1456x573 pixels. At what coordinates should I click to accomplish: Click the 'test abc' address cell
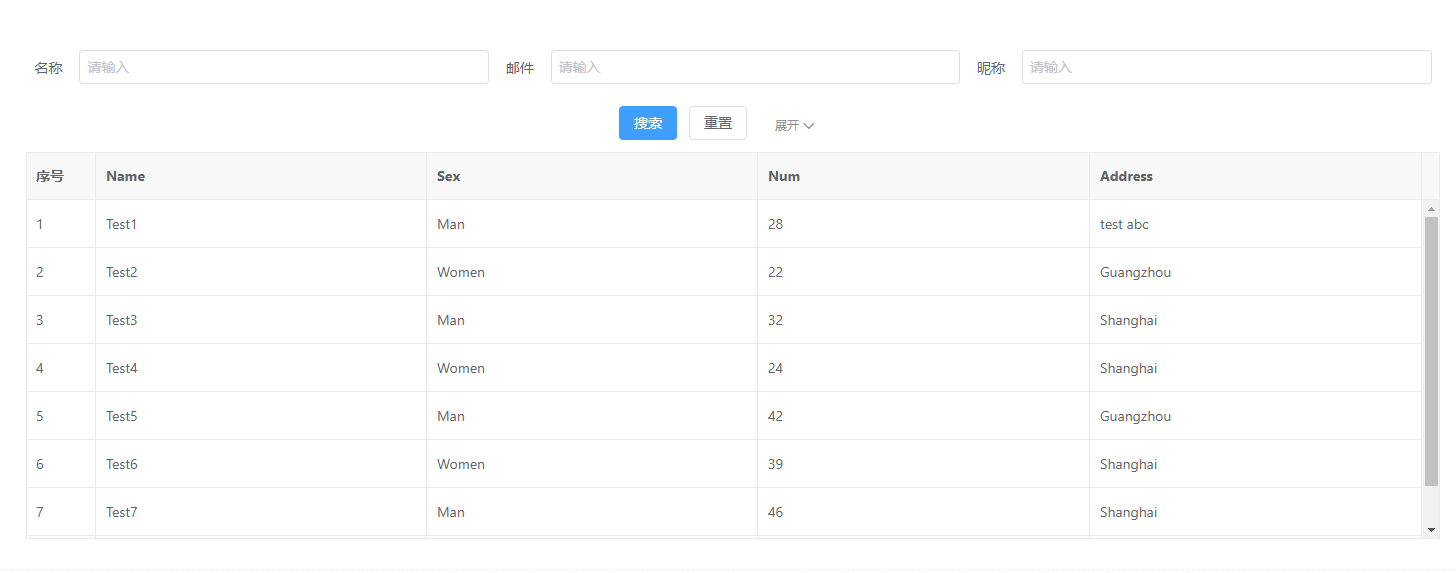coord(1124,224)
